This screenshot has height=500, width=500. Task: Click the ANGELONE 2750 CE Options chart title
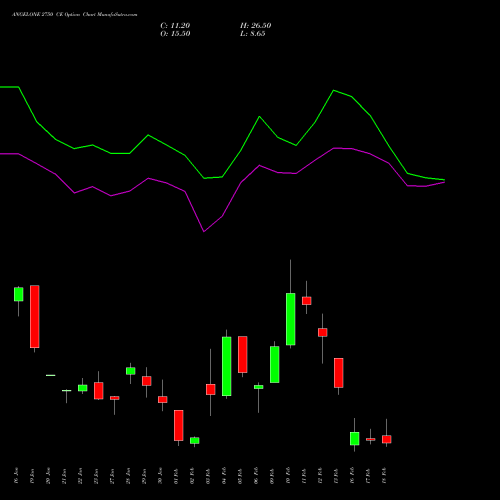coord(74,15)
